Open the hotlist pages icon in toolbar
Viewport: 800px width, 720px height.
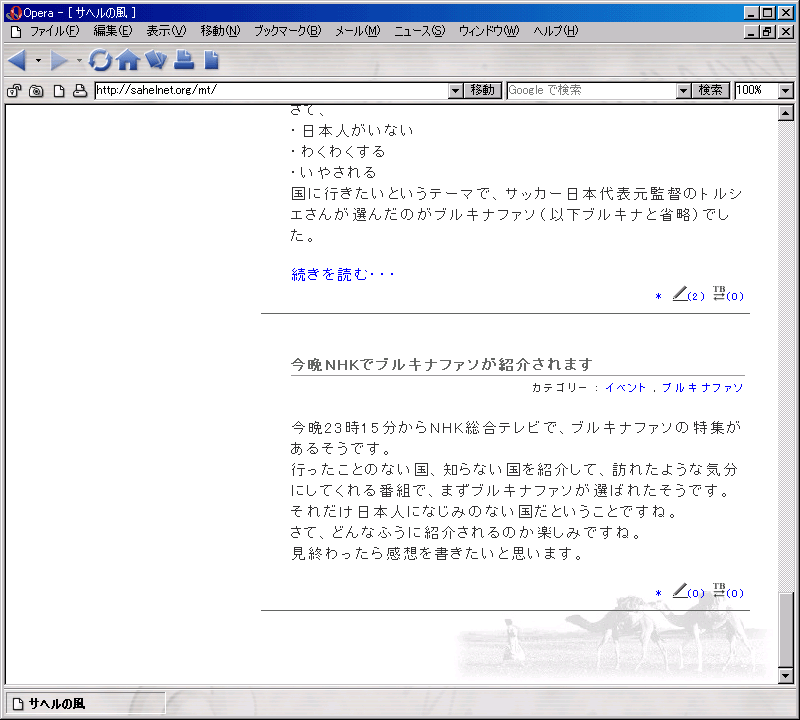coord(156,60)
